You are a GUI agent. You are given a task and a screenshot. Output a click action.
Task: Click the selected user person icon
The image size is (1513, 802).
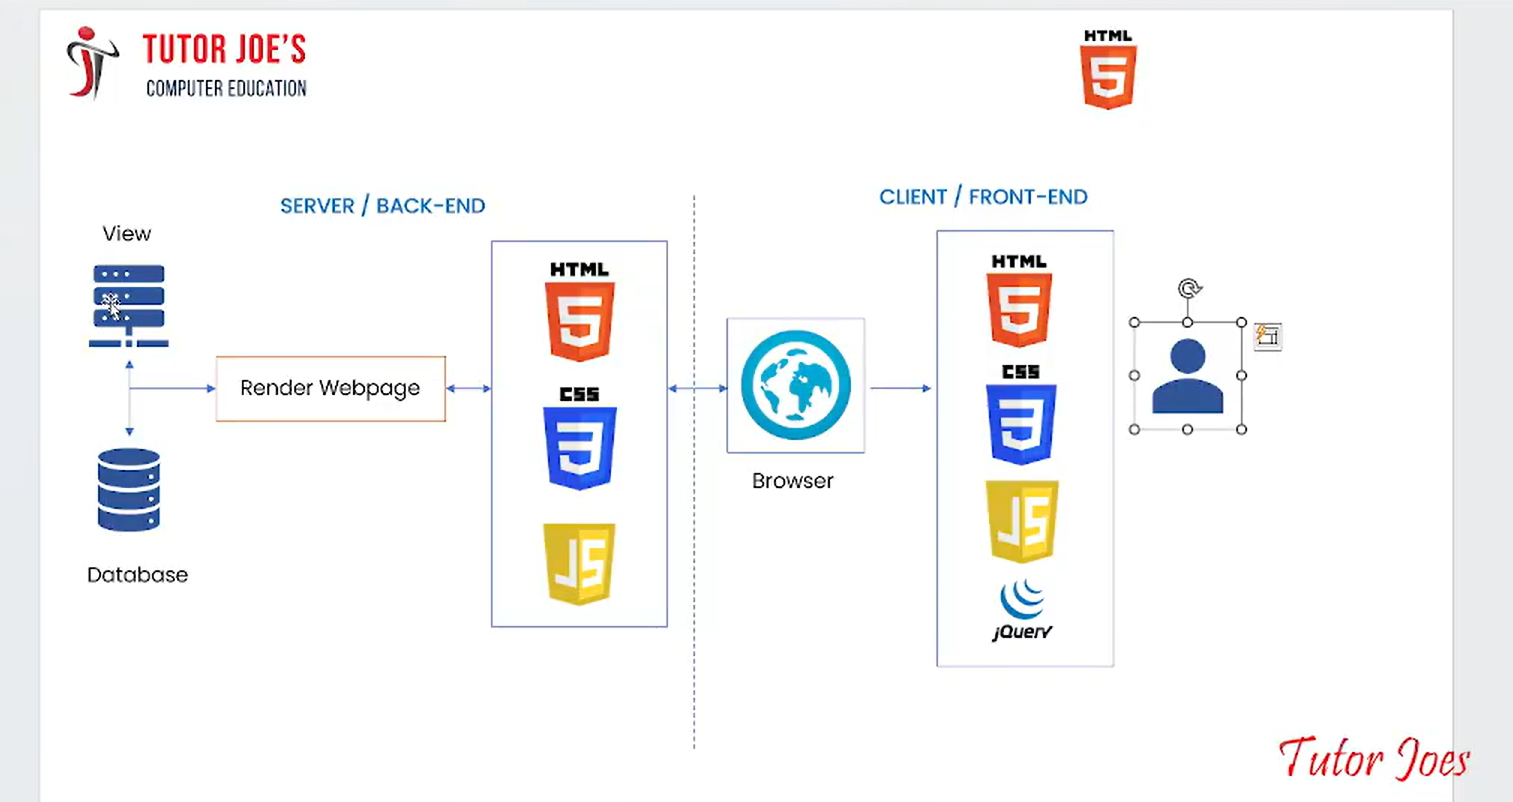tap(1188, 376)
